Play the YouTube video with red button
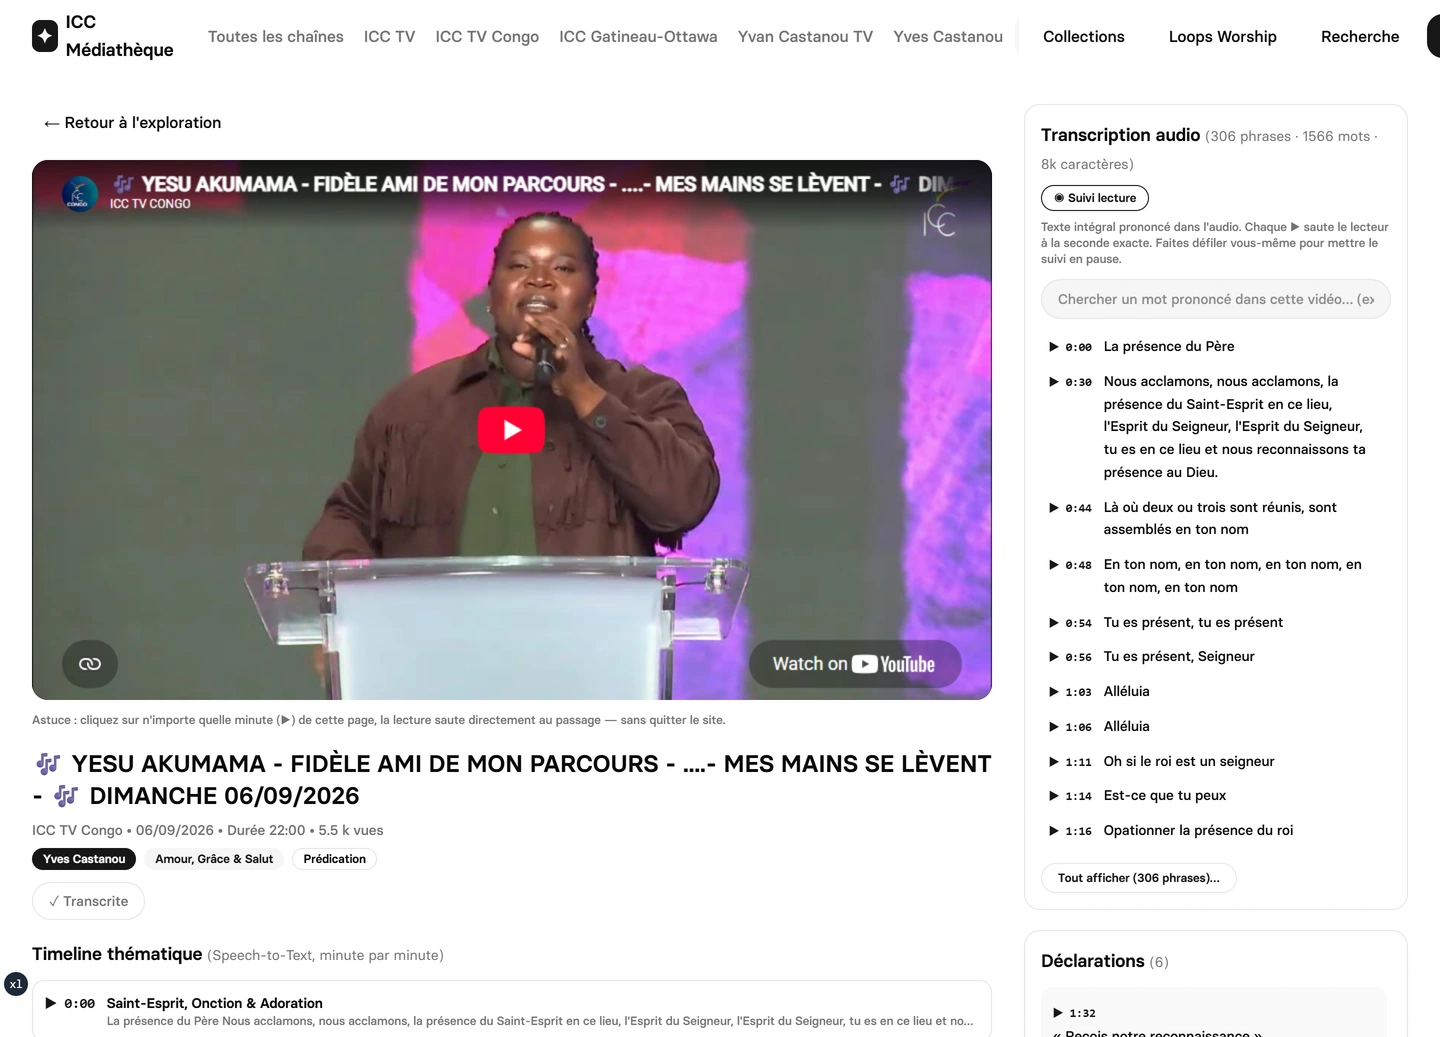This screenshot has height=1037, width=1440. click(511, 430)
